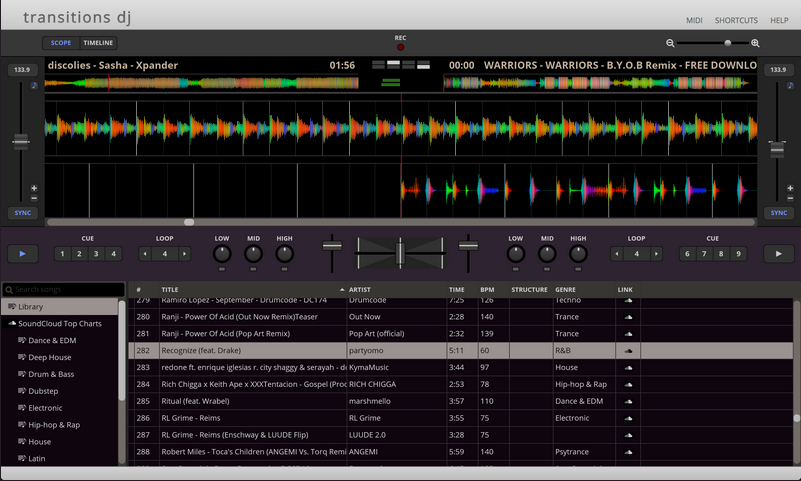Sort songs by TITLE column
The height and width of the screenshot is (481, 801).
pos(252,290)
